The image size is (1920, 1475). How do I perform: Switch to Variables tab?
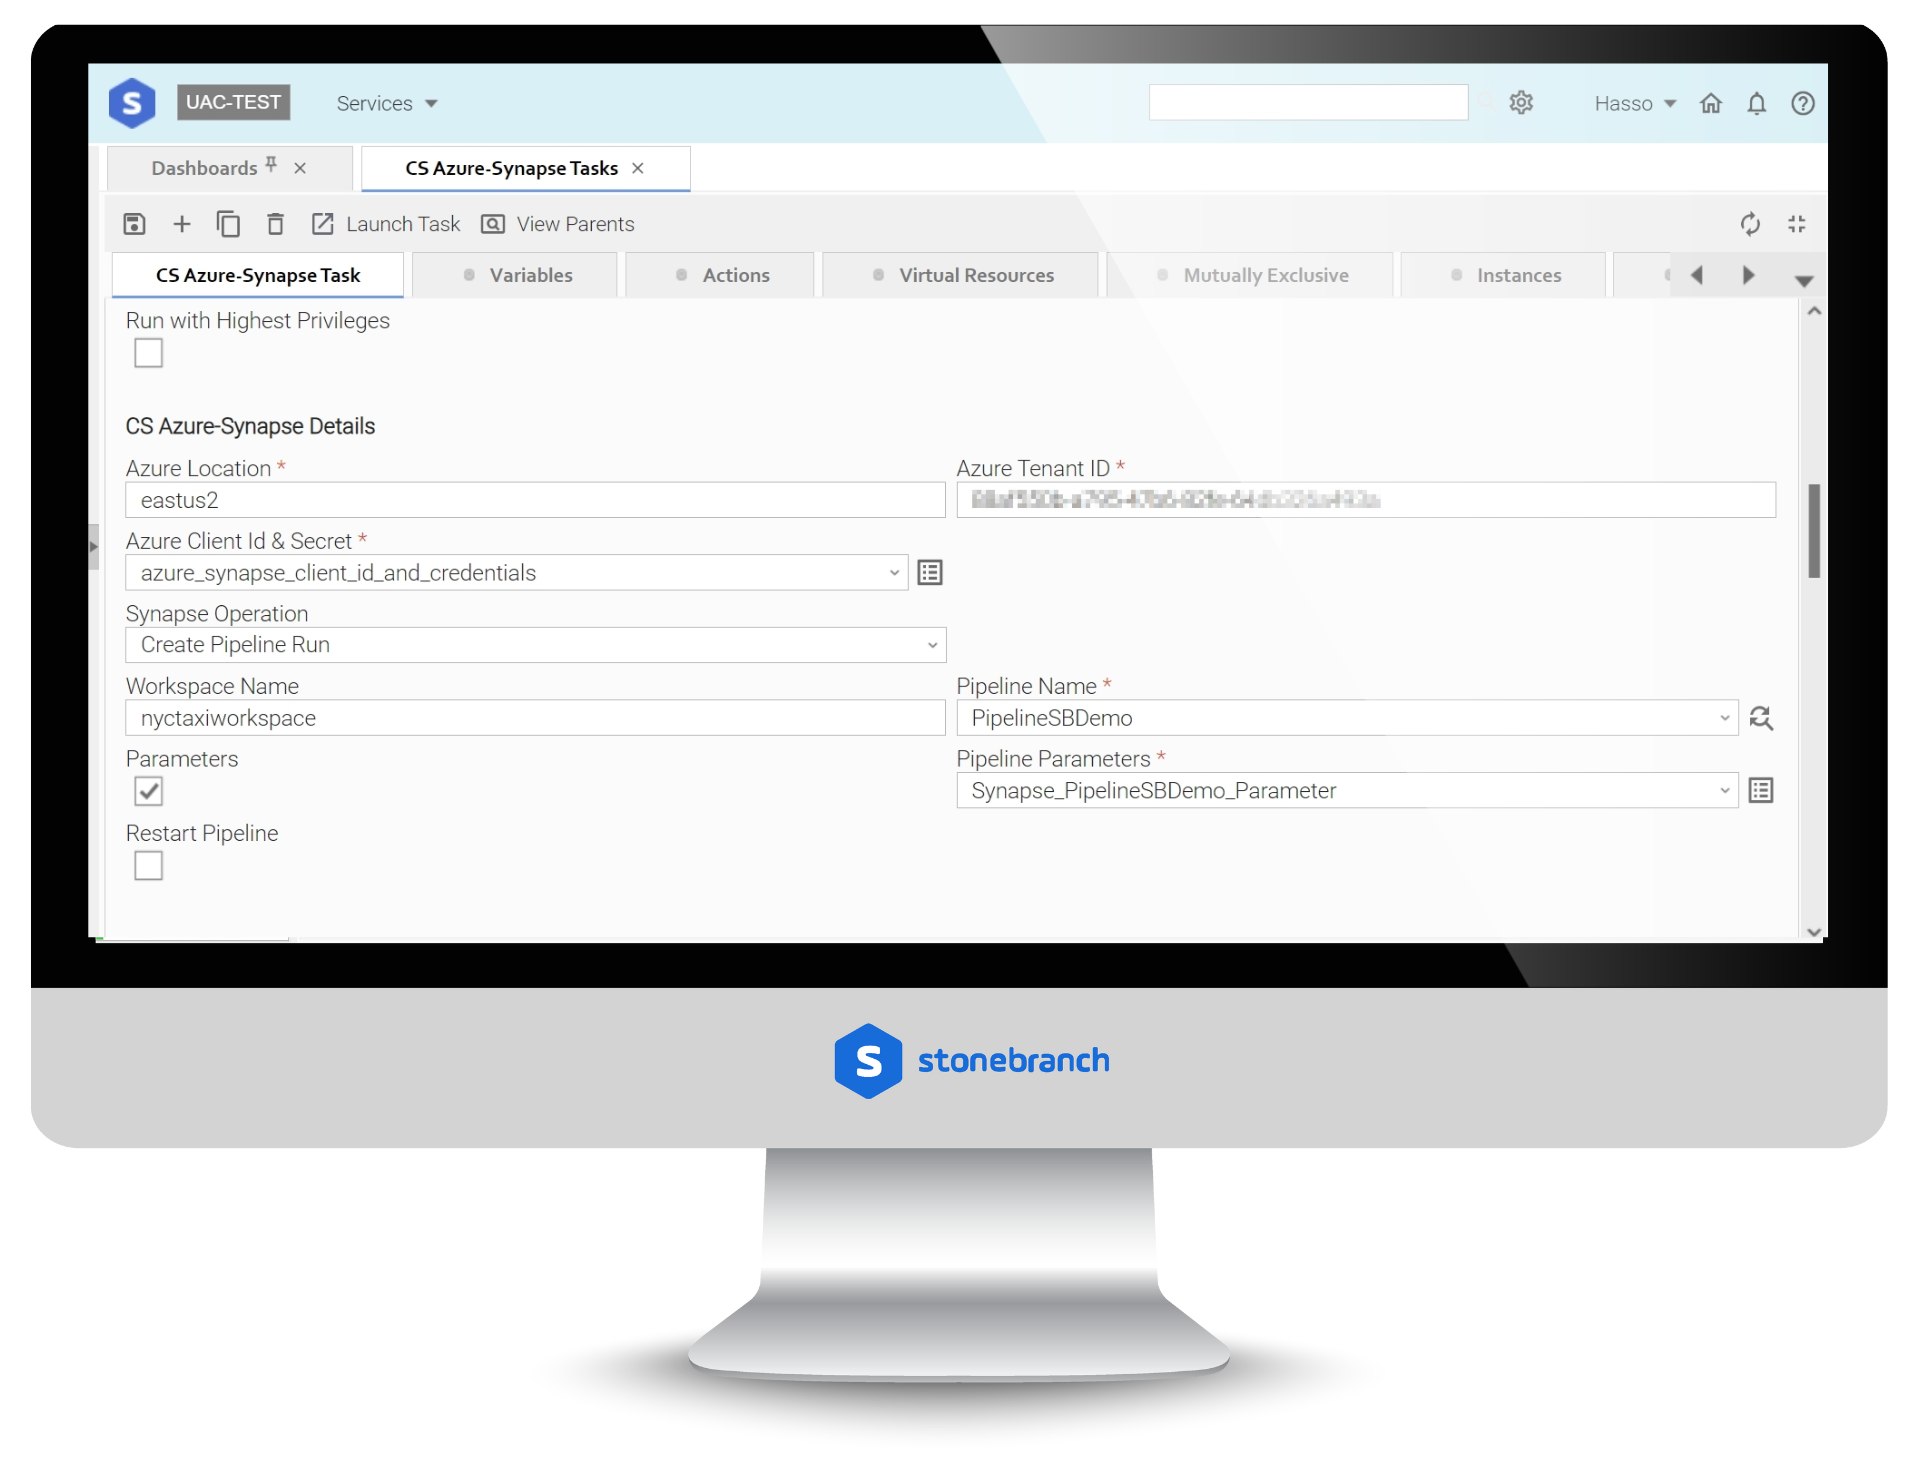click(x=515, y=275)
